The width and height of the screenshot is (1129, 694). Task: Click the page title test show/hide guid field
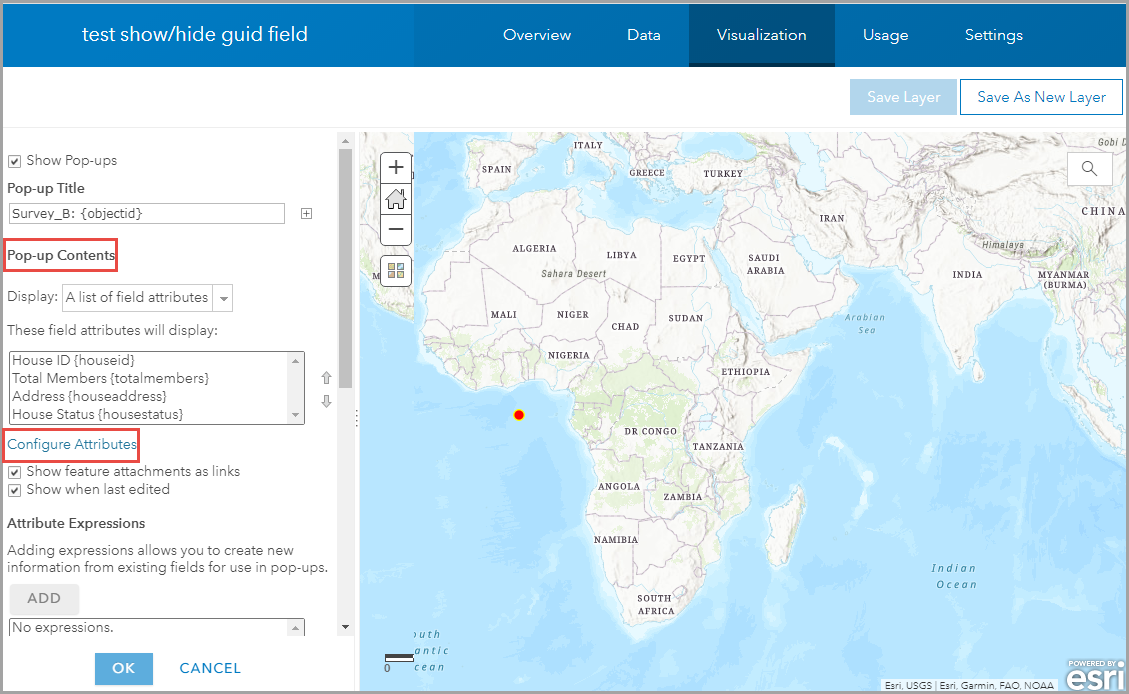[x=194, y=35]
